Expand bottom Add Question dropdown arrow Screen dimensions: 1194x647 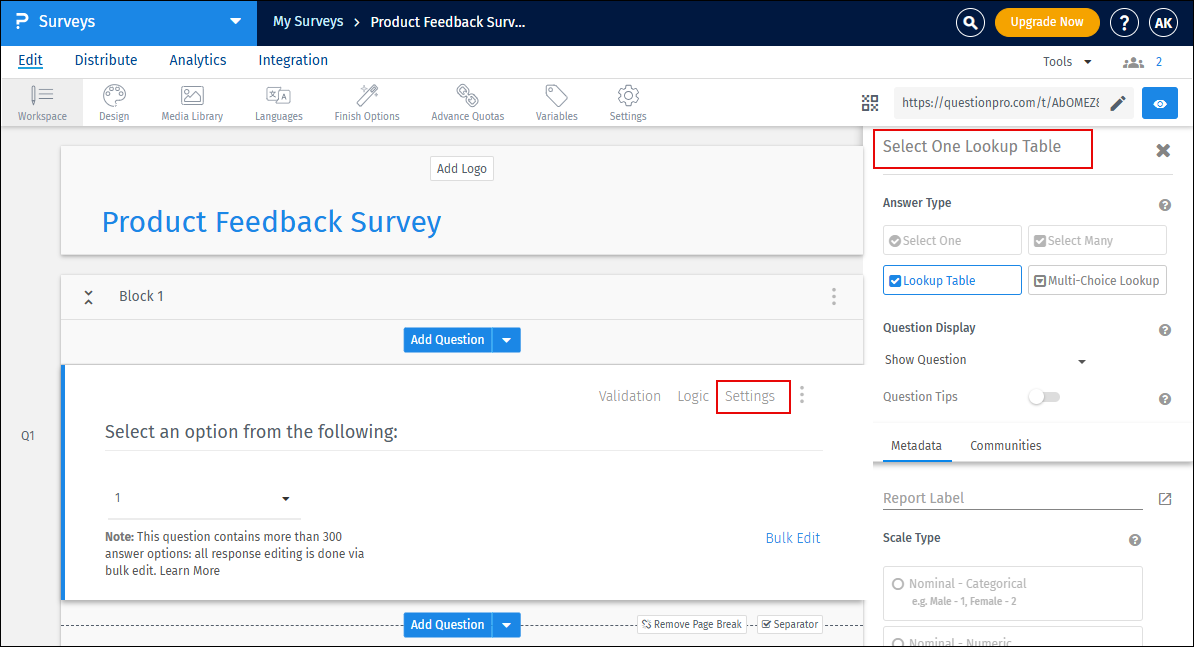point(506,625)
